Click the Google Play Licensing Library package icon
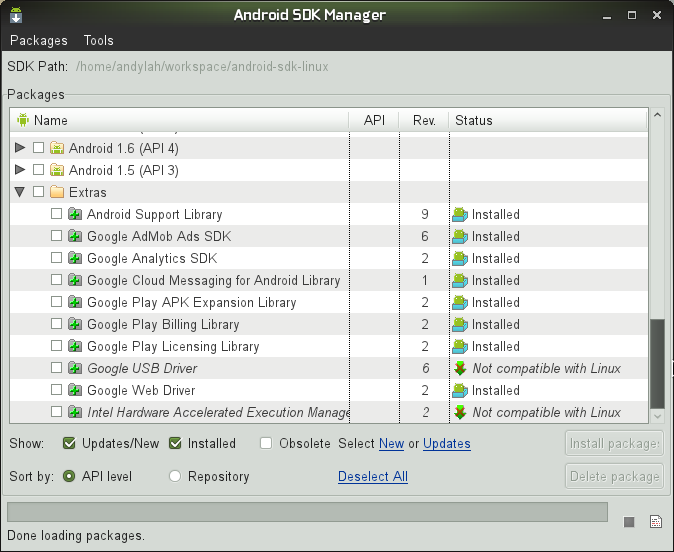The image size is (674, 552). 75,346
